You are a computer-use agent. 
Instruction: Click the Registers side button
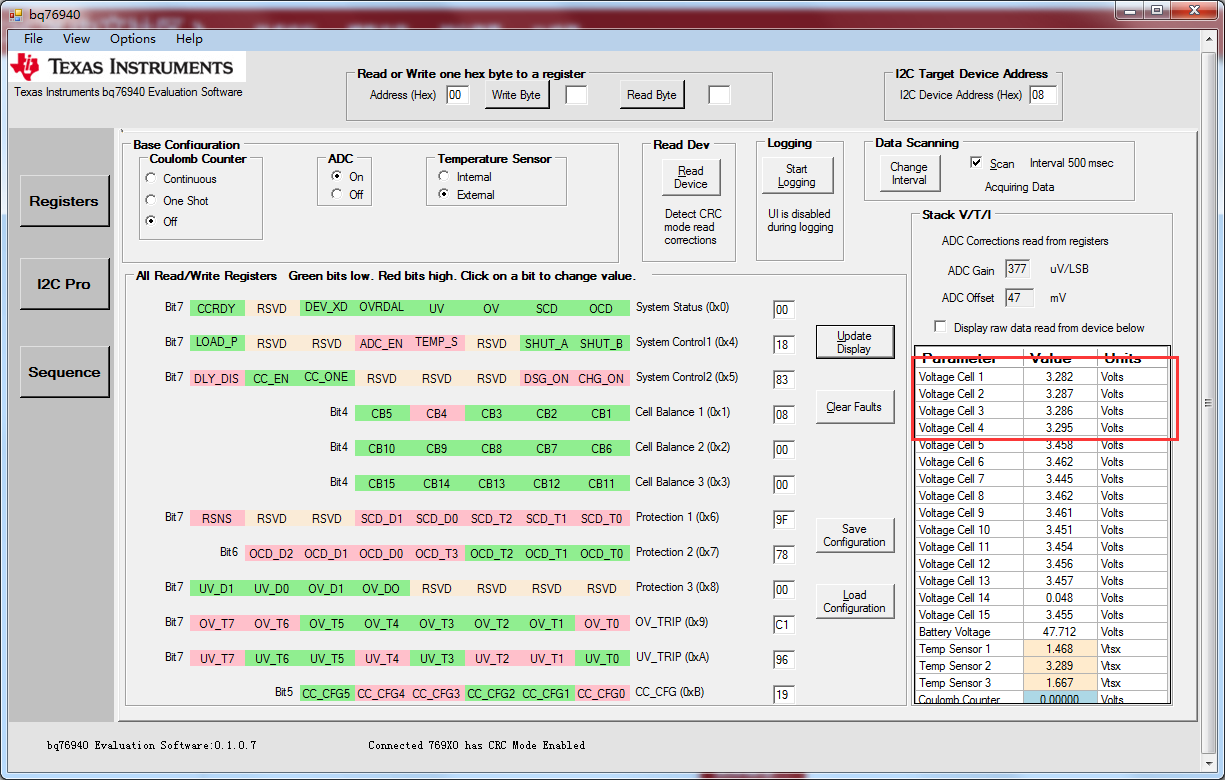[x=64, y=201]
